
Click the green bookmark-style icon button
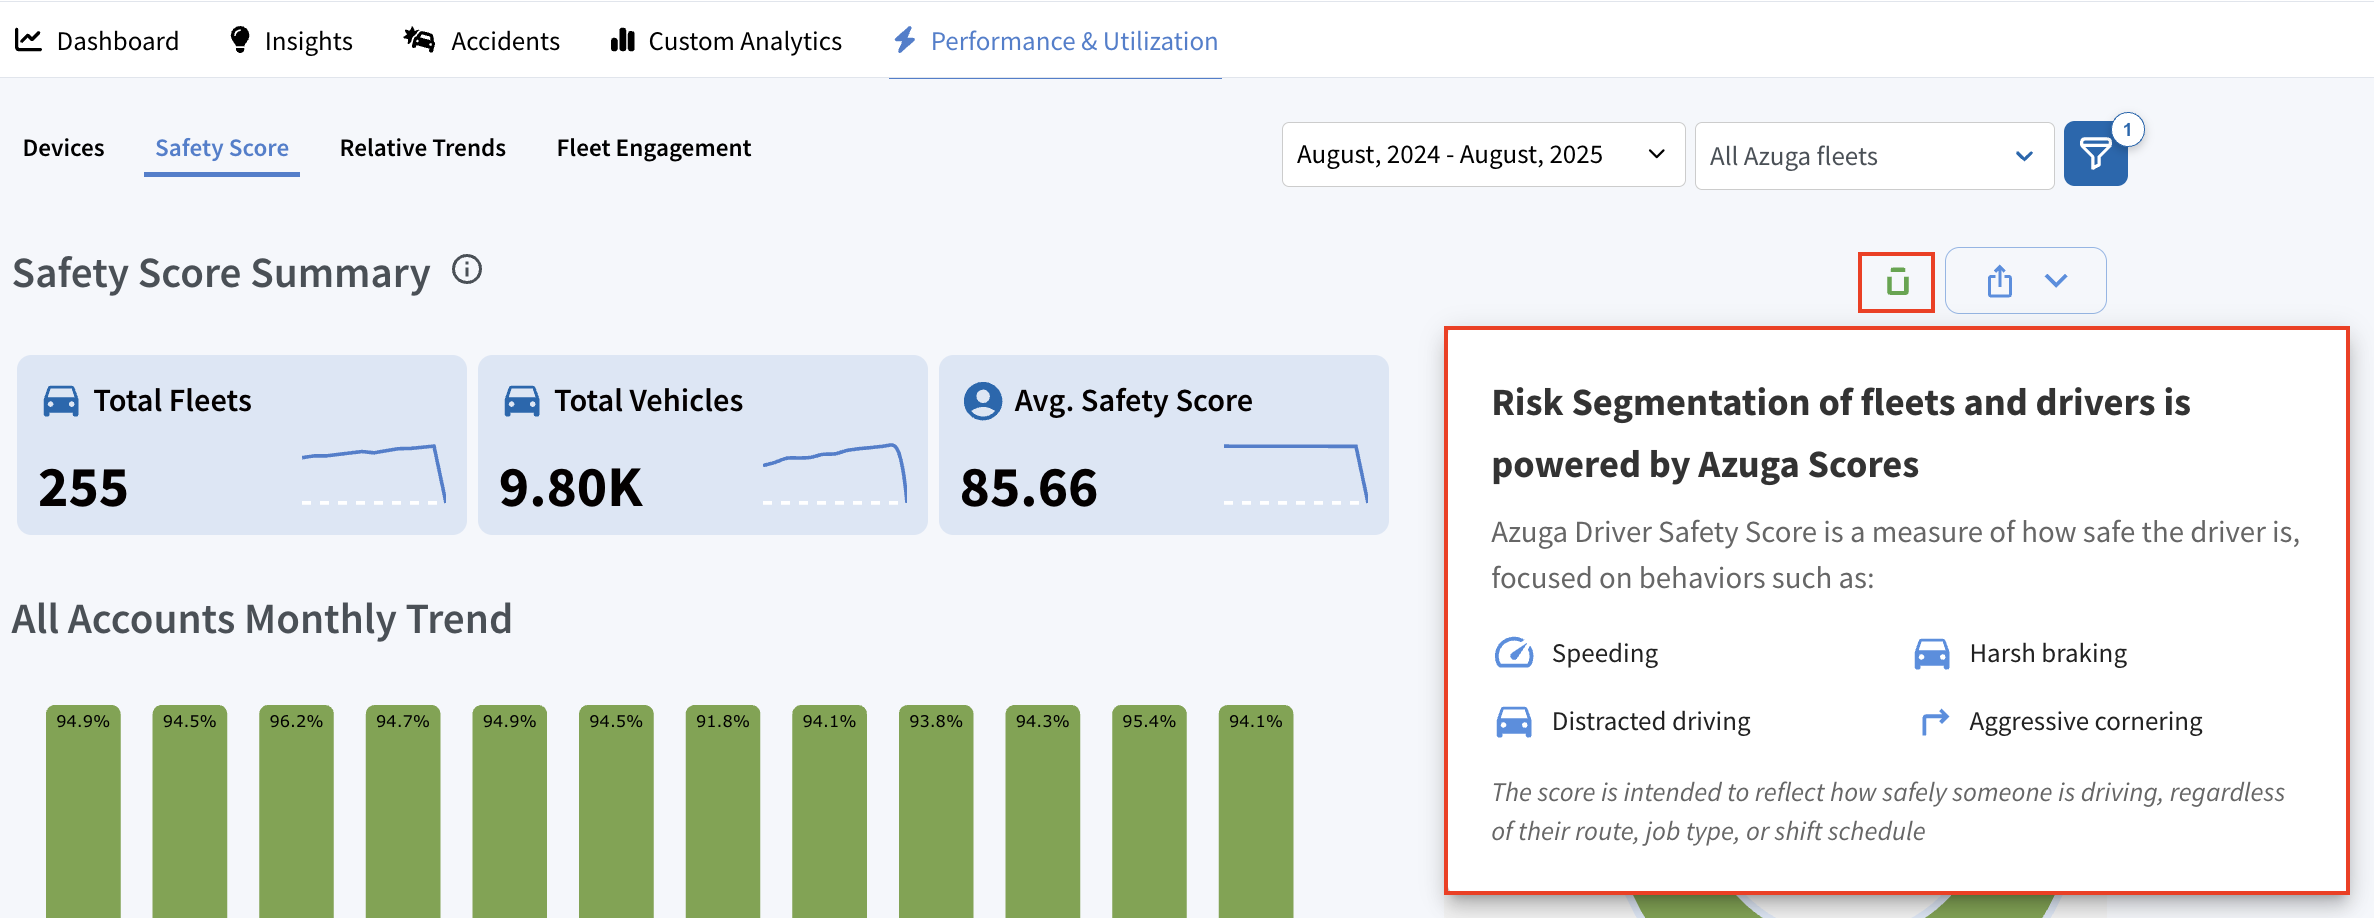pos(1897,282)
